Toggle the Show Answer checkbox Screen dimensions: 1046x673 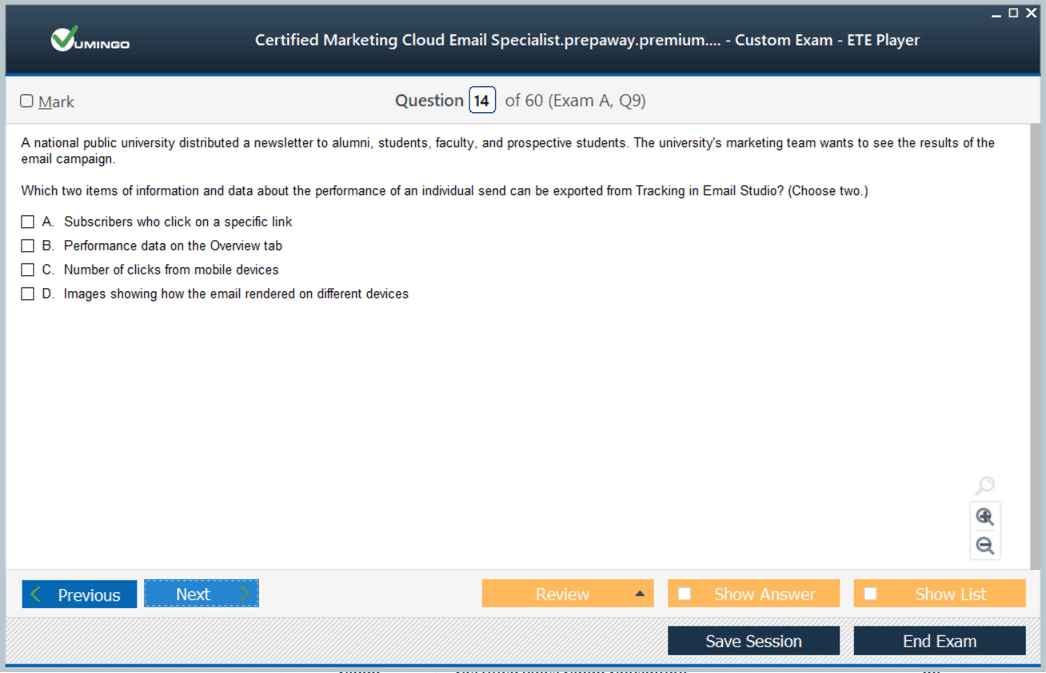684,594
